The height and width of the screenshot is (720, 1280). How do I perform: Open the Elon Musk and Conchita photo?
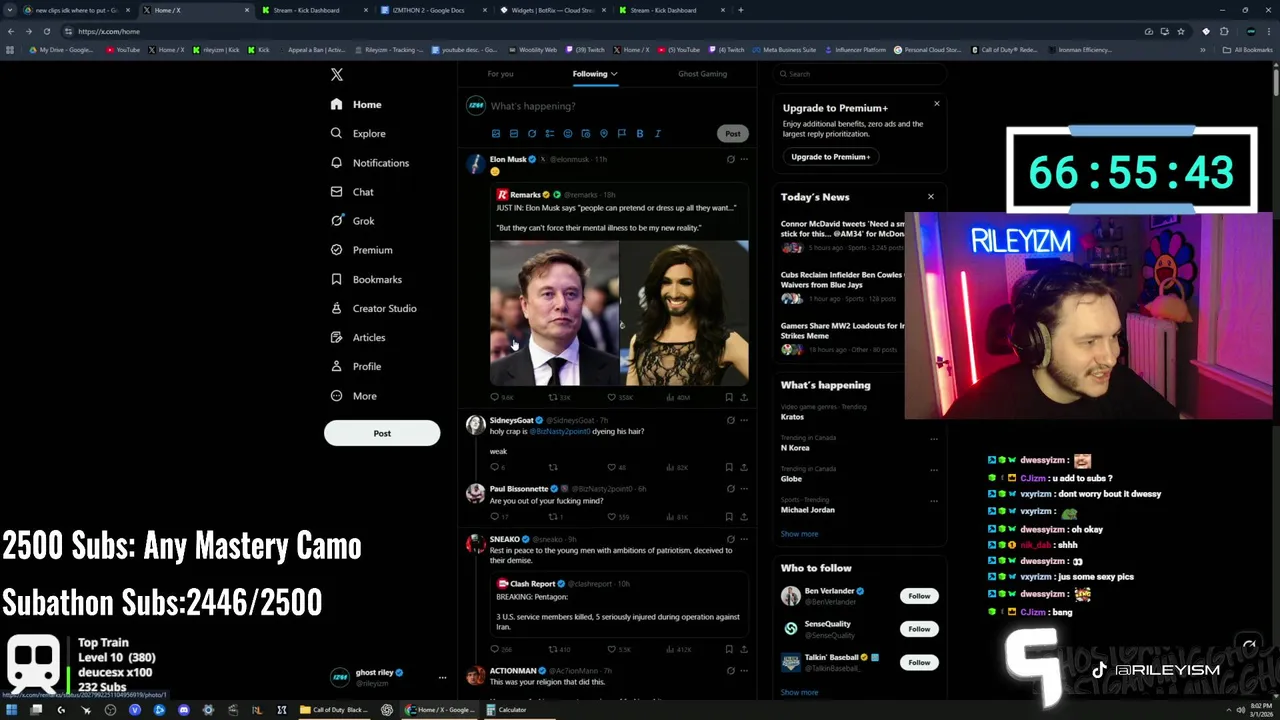[x=619, y=313]
